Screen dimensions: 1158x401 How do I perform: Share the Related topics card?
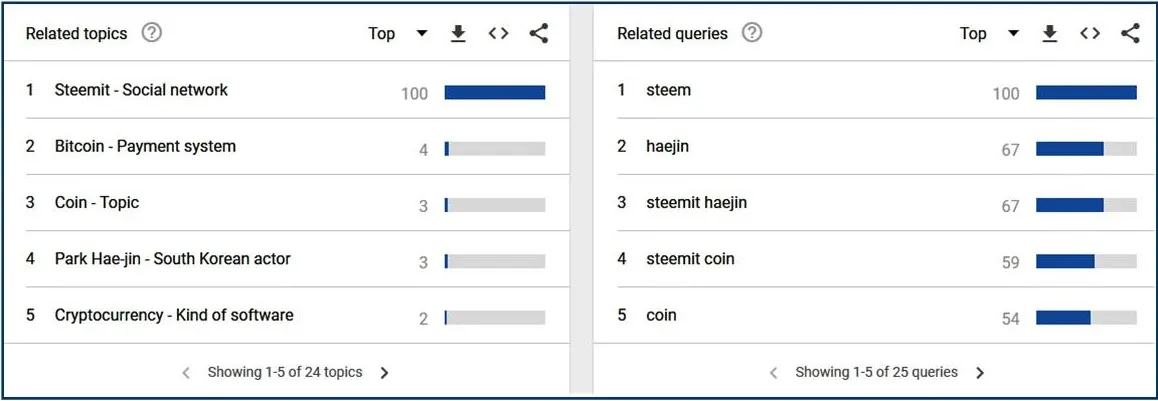[x=539, y=33]
